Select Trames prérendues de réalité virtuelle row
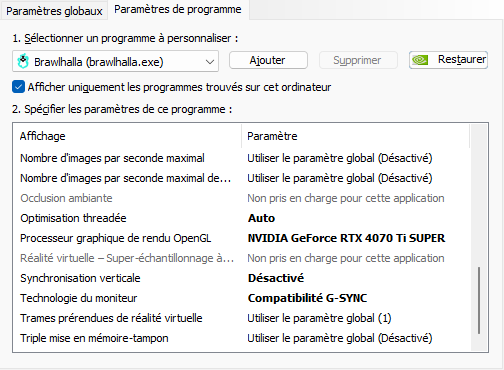The width and height of the screenshot is (504, 370). (242, 318)
